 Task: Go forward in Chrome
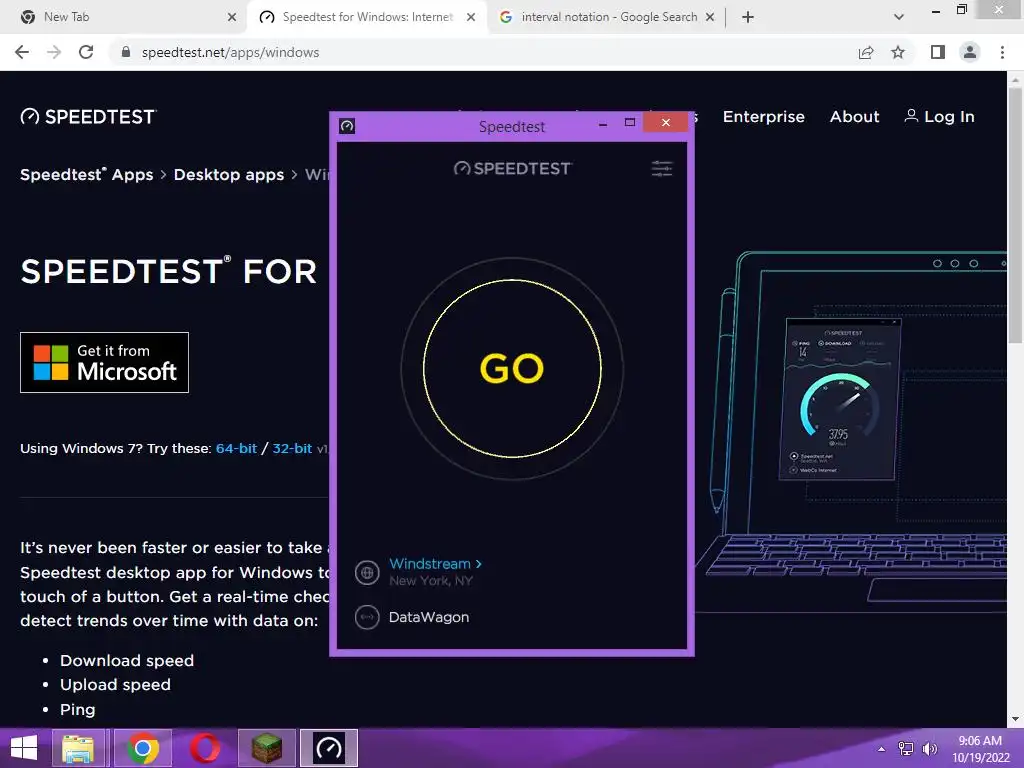54,52
